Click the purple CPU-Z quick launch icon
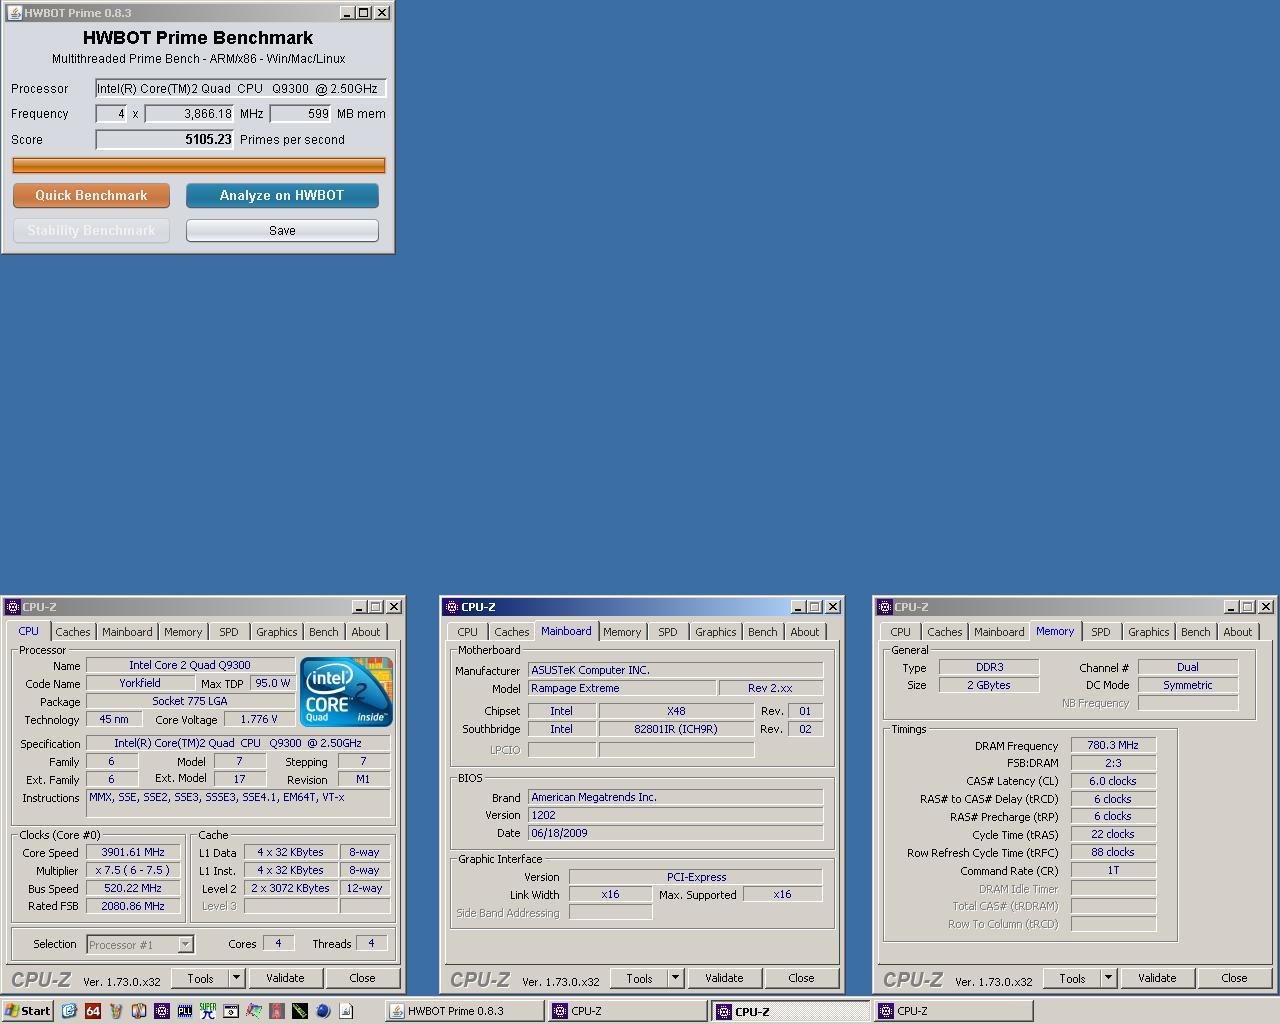This screenshot has width=1280, height=1024. (161, 1011)
